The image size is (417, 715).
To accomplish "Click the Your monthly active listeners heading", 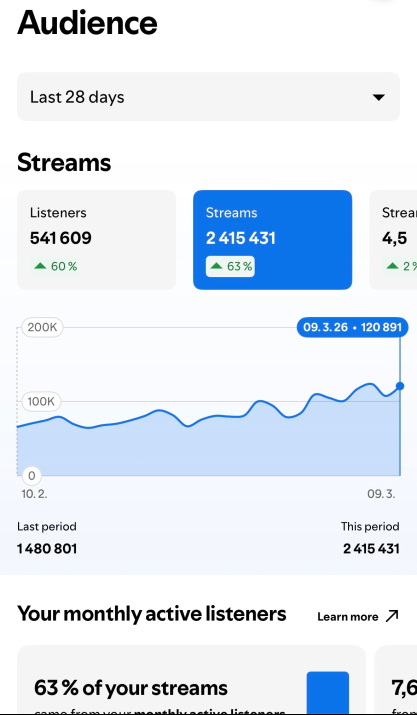I will (152, 614).
